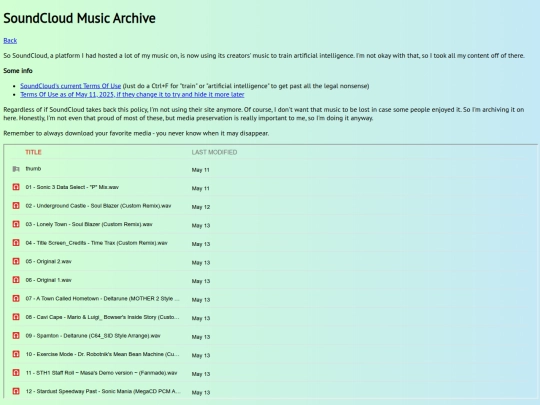The height and width of the screenshot is (405, 540).
Task: Open 10 - Exercise Mode - Dr. Robotnik's Mean Bean Machine
Action: [102, 354]
